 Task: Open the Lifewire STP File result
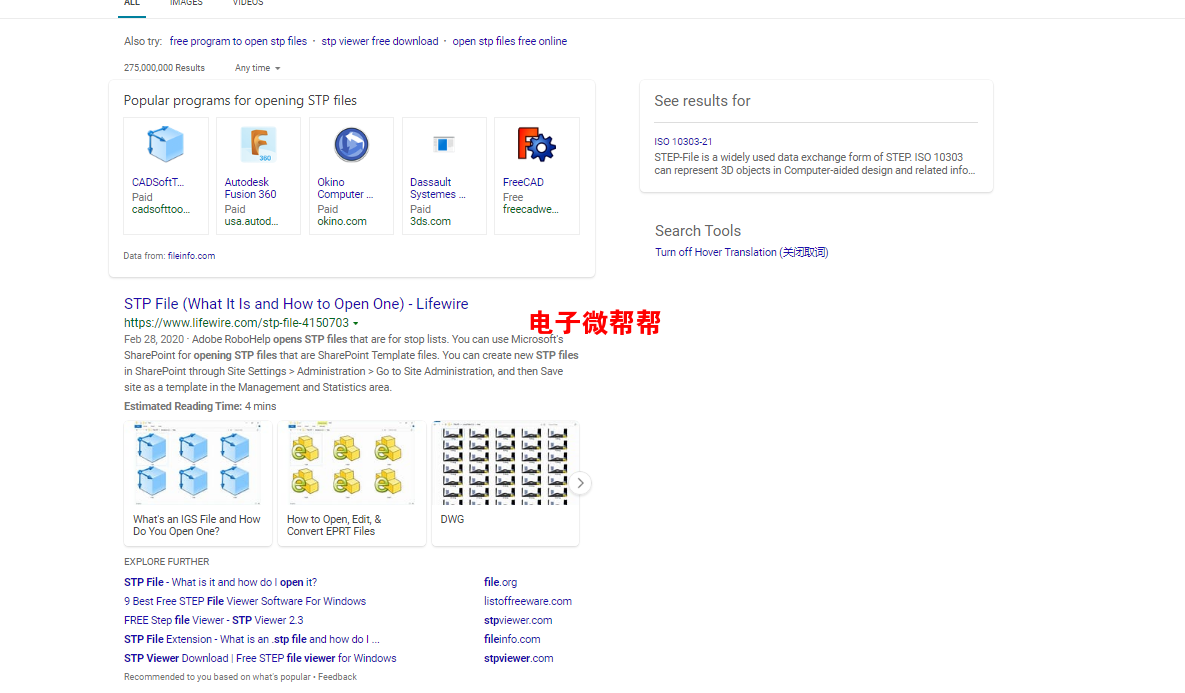(296, 304)
